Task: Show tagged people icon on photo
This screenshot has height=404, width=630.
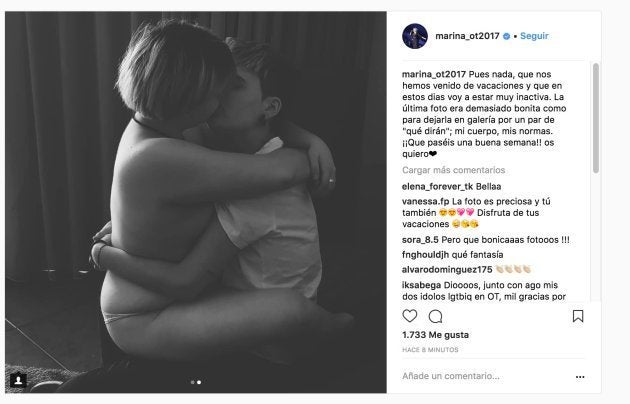Action: 18,380
